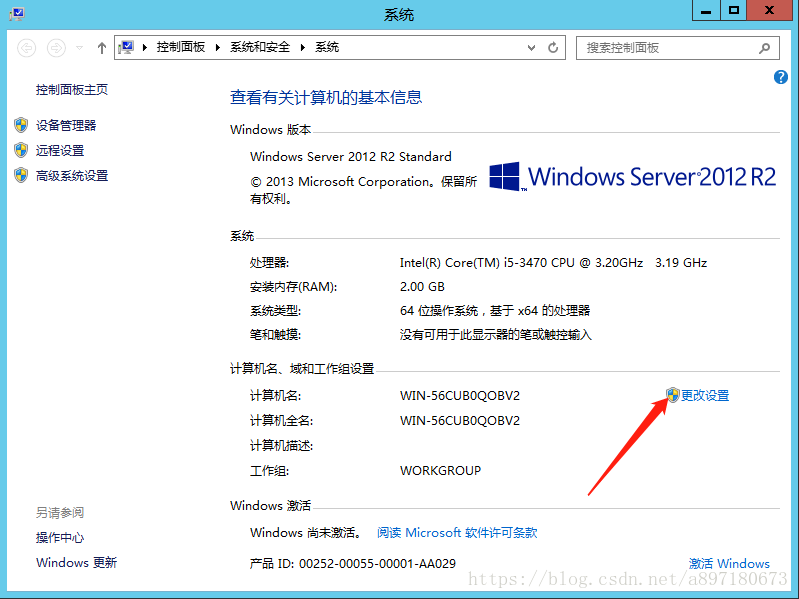This screenshot has width=799, height=599.
Task: Click 更改设置 link
Action: click(x=705, y=395)
